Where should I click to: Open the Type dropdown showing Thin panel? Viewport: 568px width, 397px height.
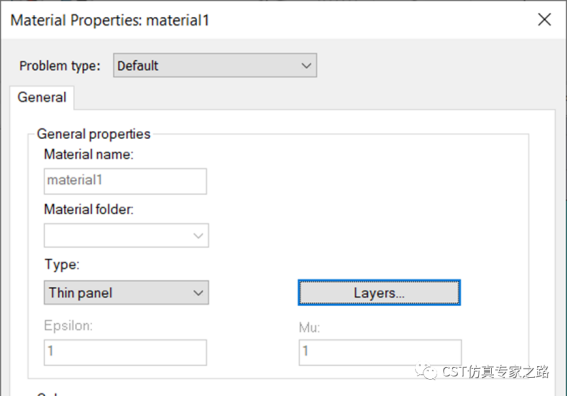tap(126, 292)
